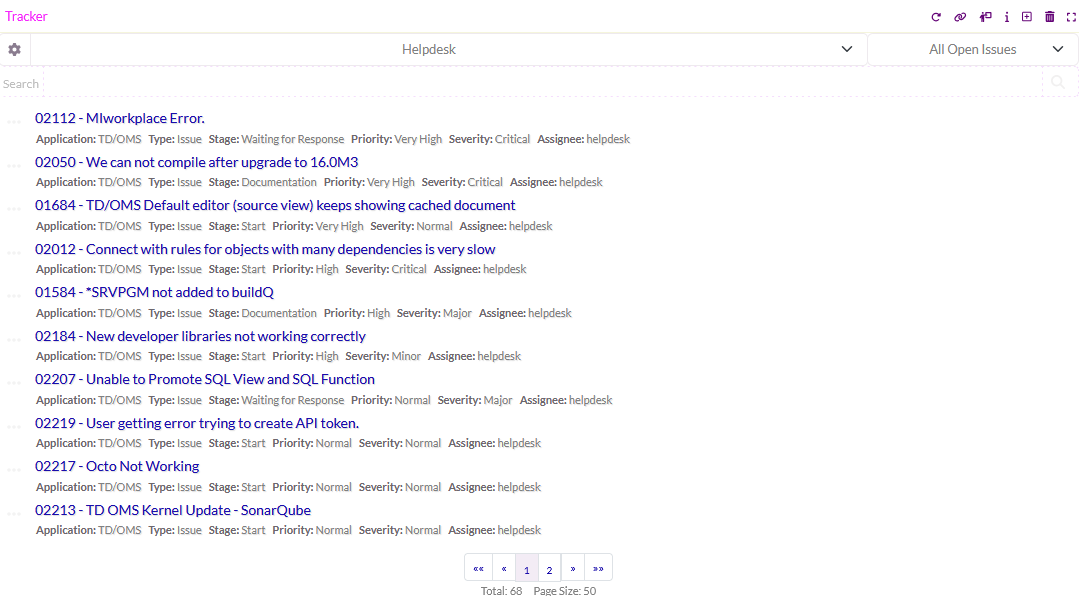Open issue 02207 Unable to Promote SQL View
This screenshot has height=596, width=1079.
[205, 379]
